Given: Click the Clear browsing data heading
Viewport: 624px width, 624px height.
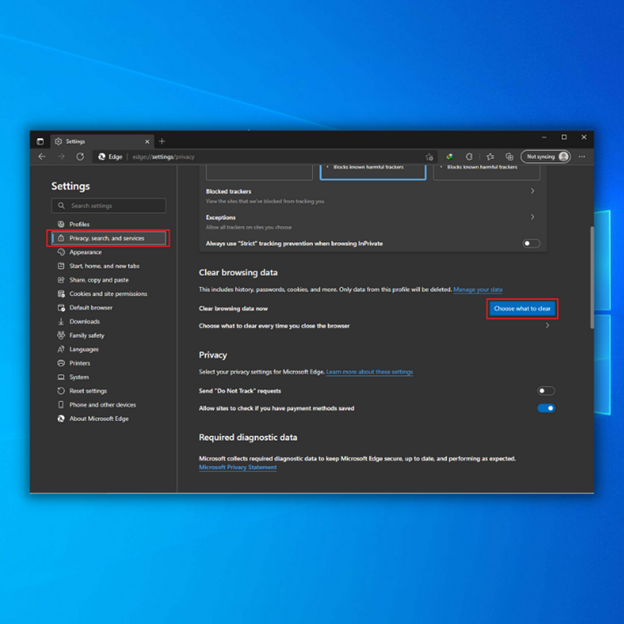Looking at the screenshot, I should pos(238,273).
